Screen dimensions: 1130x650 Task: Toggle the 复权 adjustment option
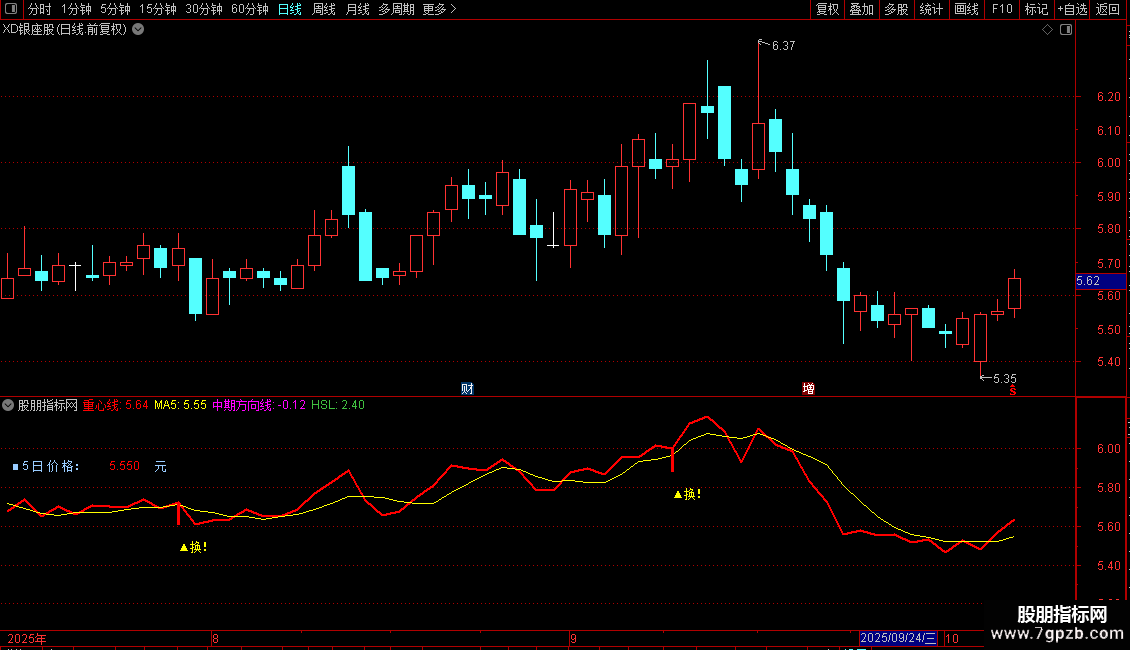tap(827, 9)
